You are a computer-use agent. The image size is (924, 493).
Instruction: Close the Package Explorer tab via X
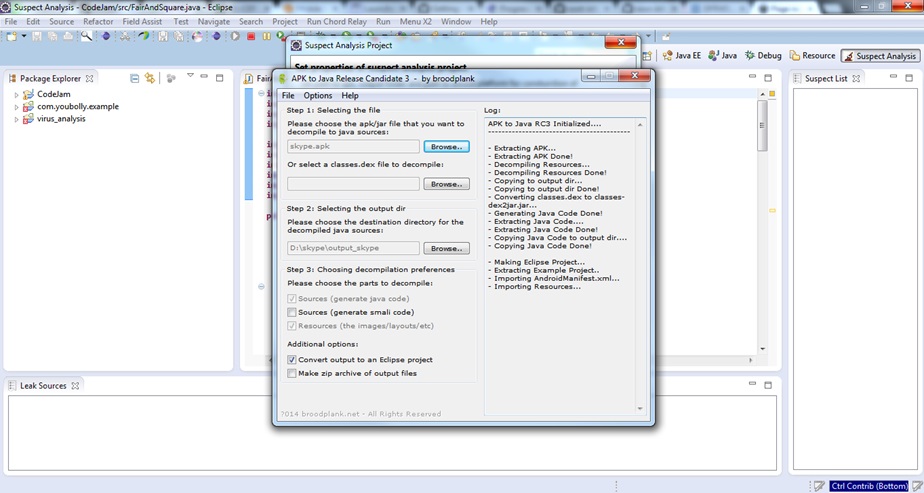[89, 78]
